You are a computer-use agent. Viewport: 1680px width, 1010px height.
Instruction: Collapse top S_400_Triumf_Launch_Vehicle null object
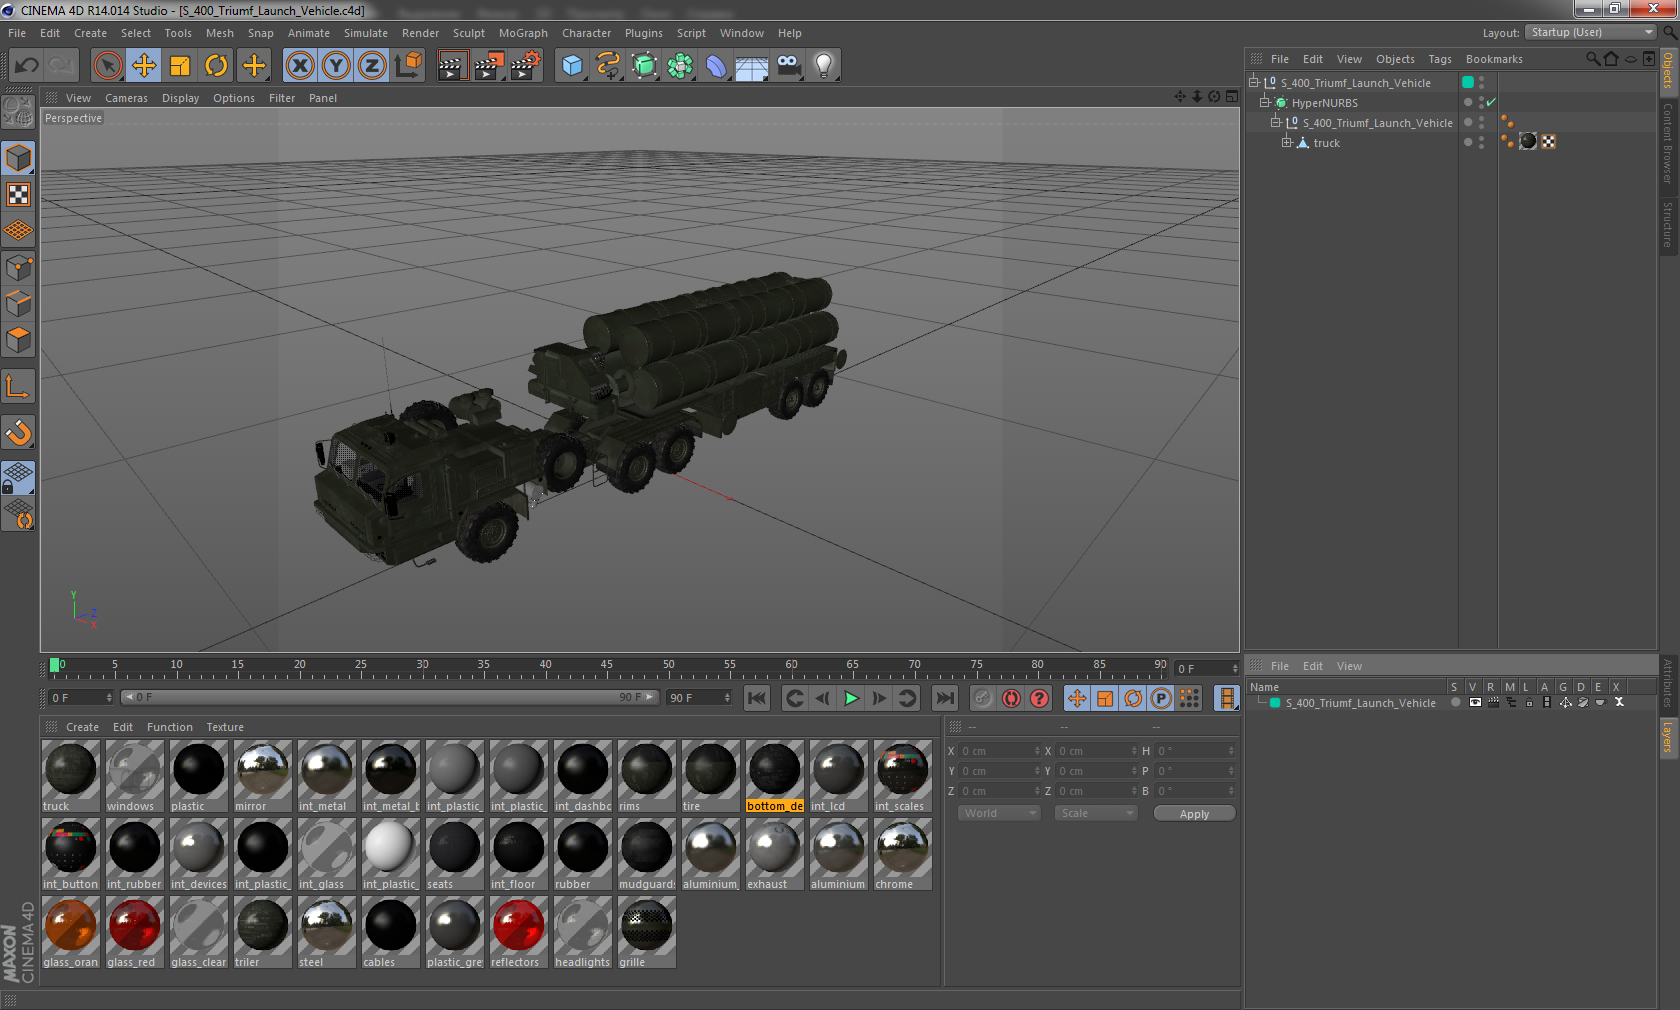(x=1254, y=82)
